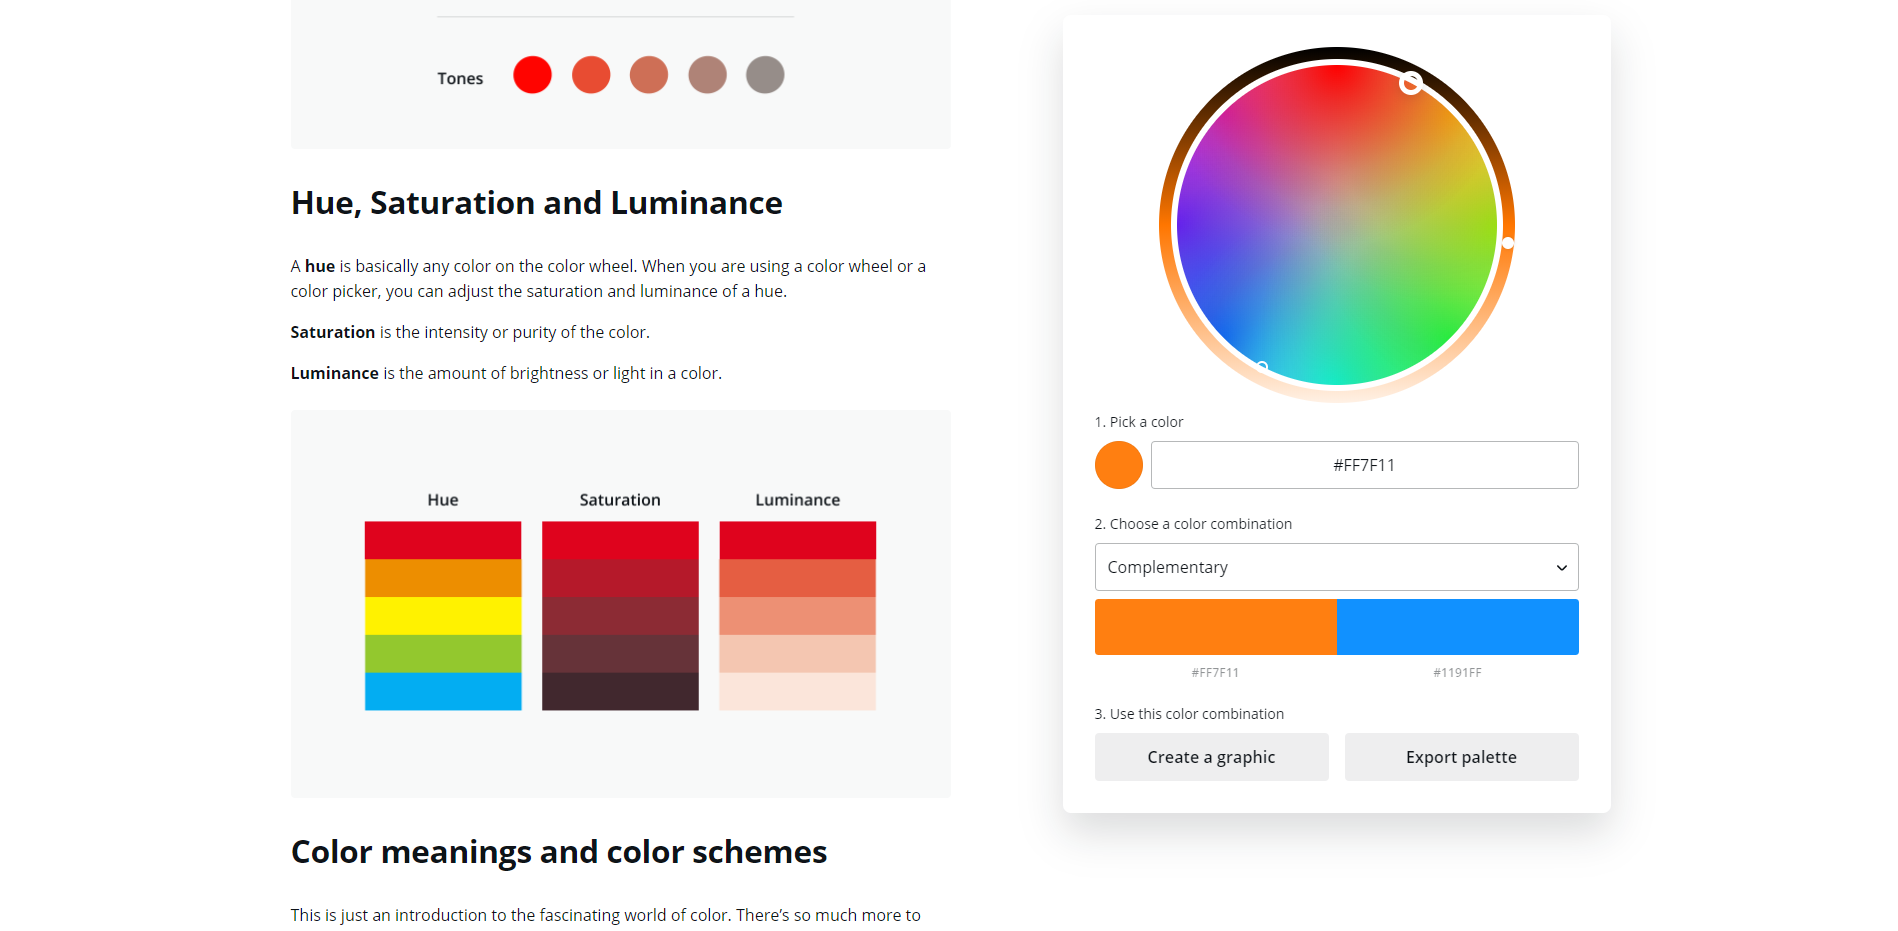Click the 'Color meanings and color schemes' heading
Screen dimensions: 1898x931
coord(559,852)
